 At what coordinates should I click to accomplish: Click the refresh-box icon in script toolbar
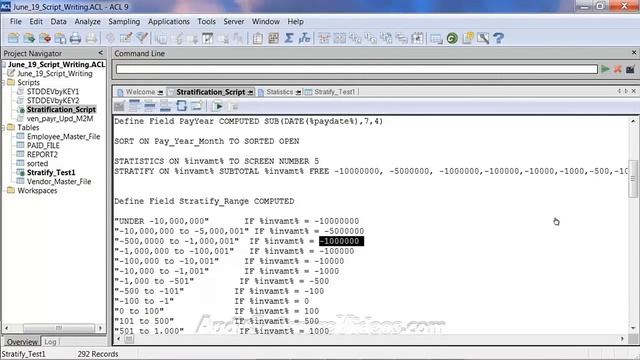[x=181, y=107]
